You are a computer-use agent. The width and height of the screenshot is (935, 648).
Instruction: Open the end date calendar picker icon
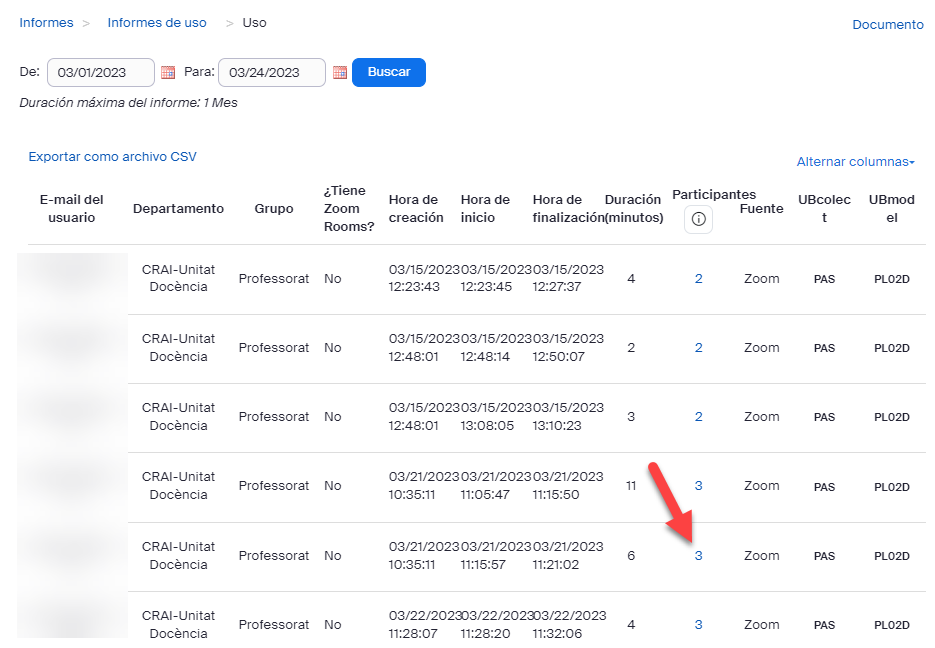coord(340,73)
